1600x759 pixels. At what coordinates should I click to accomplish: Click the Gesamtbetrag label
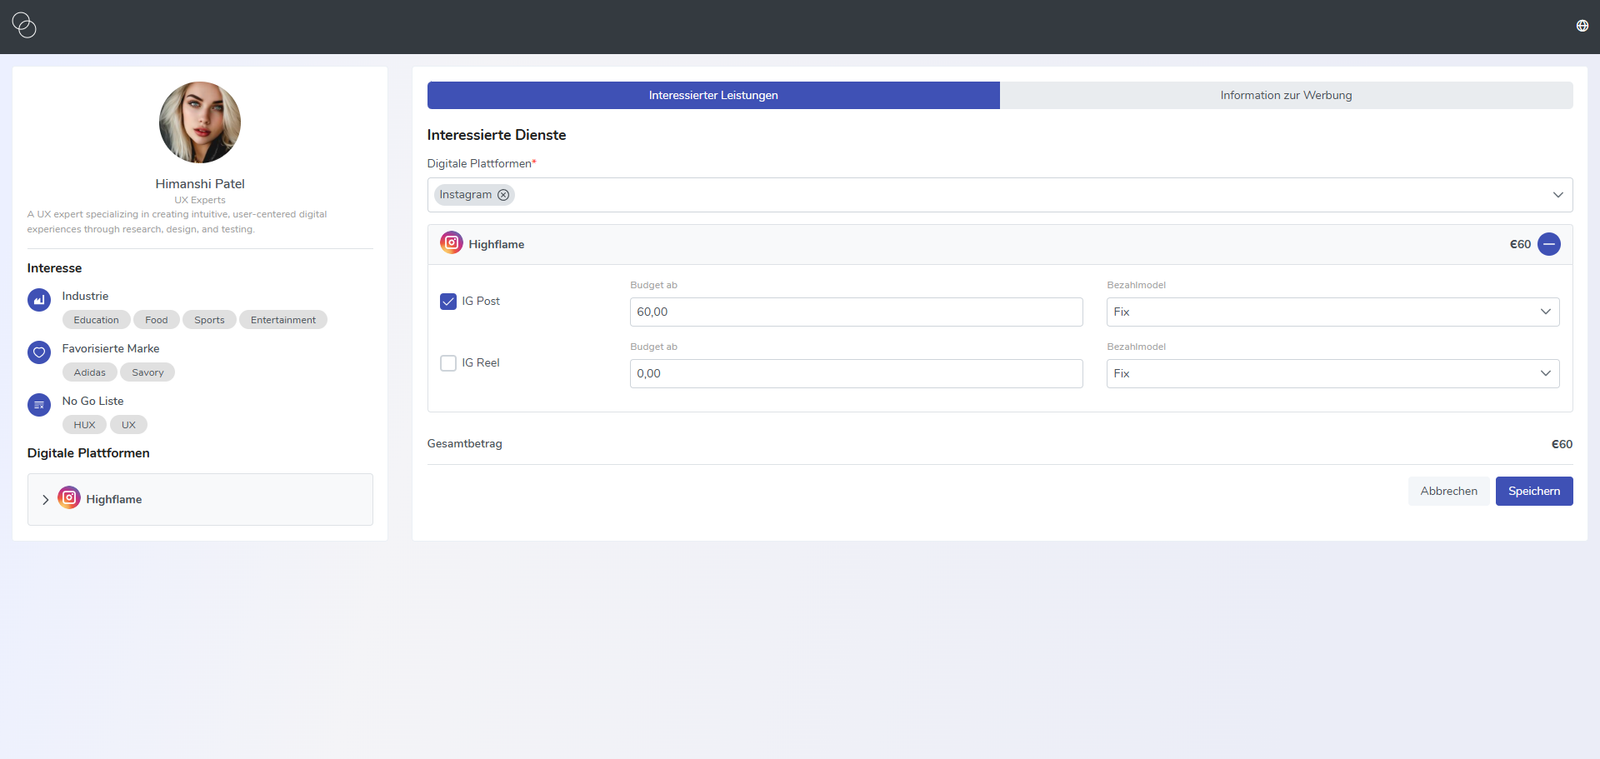[464, 444]
